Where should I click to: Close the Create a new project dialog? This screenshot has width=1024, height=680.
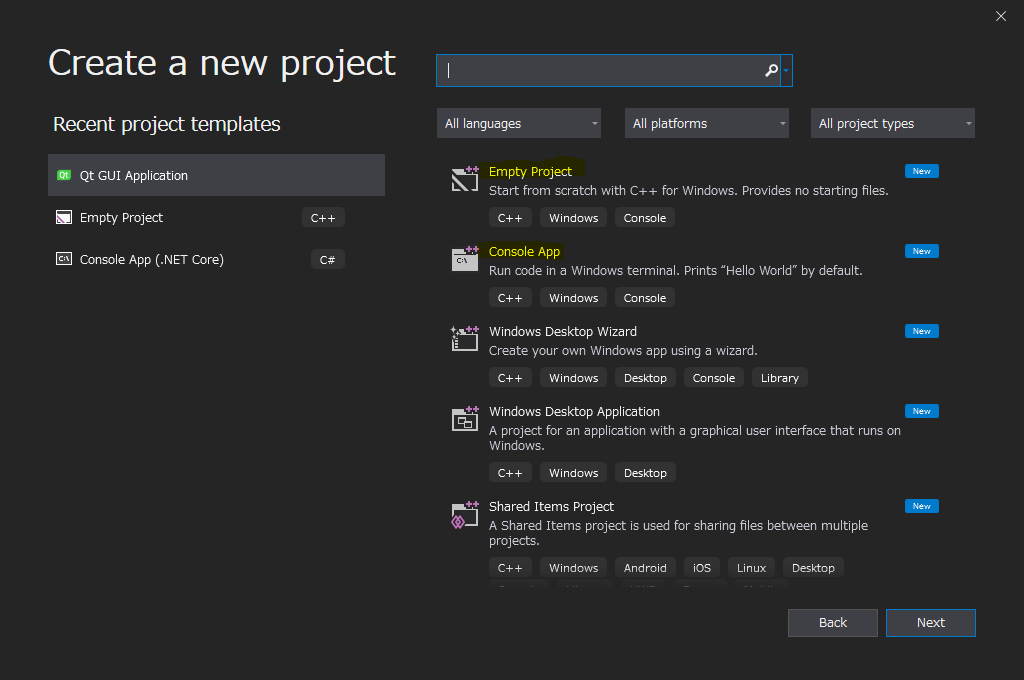tap(1000, 16)
